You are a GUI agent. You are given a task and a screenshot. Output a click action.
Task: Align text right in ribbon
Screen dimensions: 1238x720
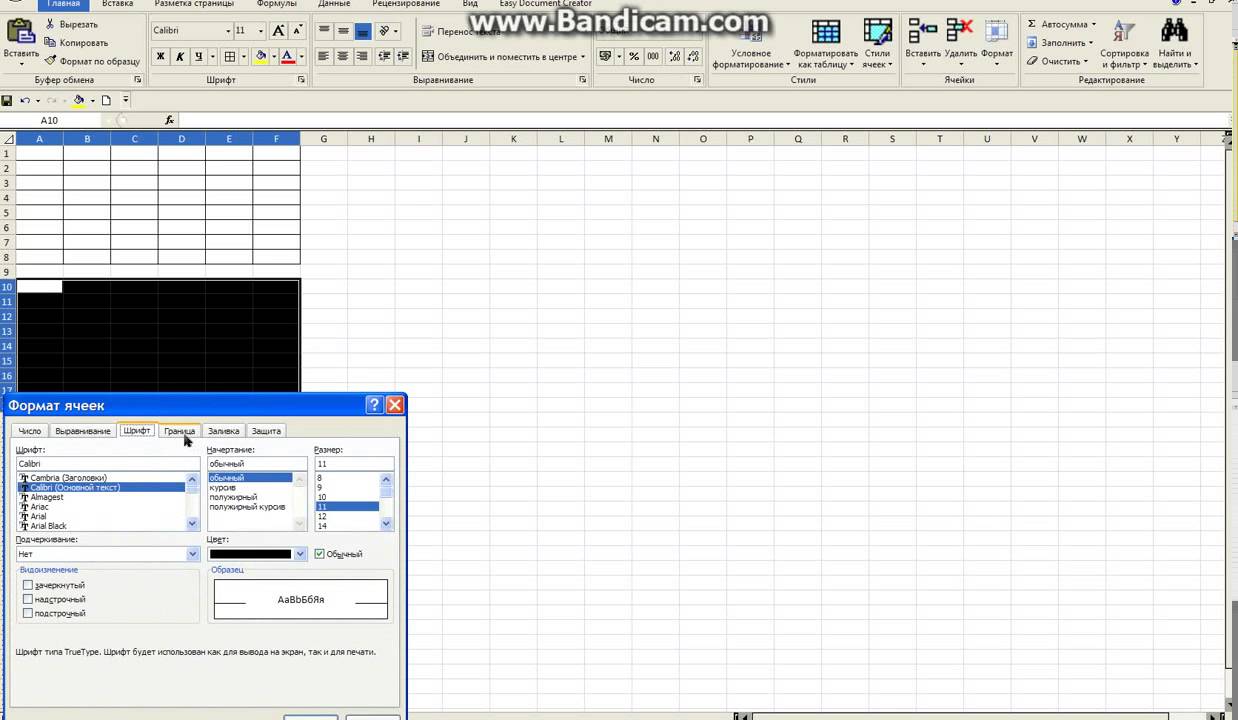(x=362, y=57)
